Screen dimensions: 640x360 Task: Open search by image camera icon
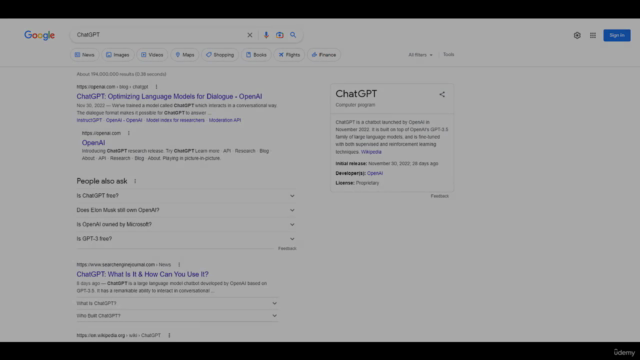[x=280, y=35]
